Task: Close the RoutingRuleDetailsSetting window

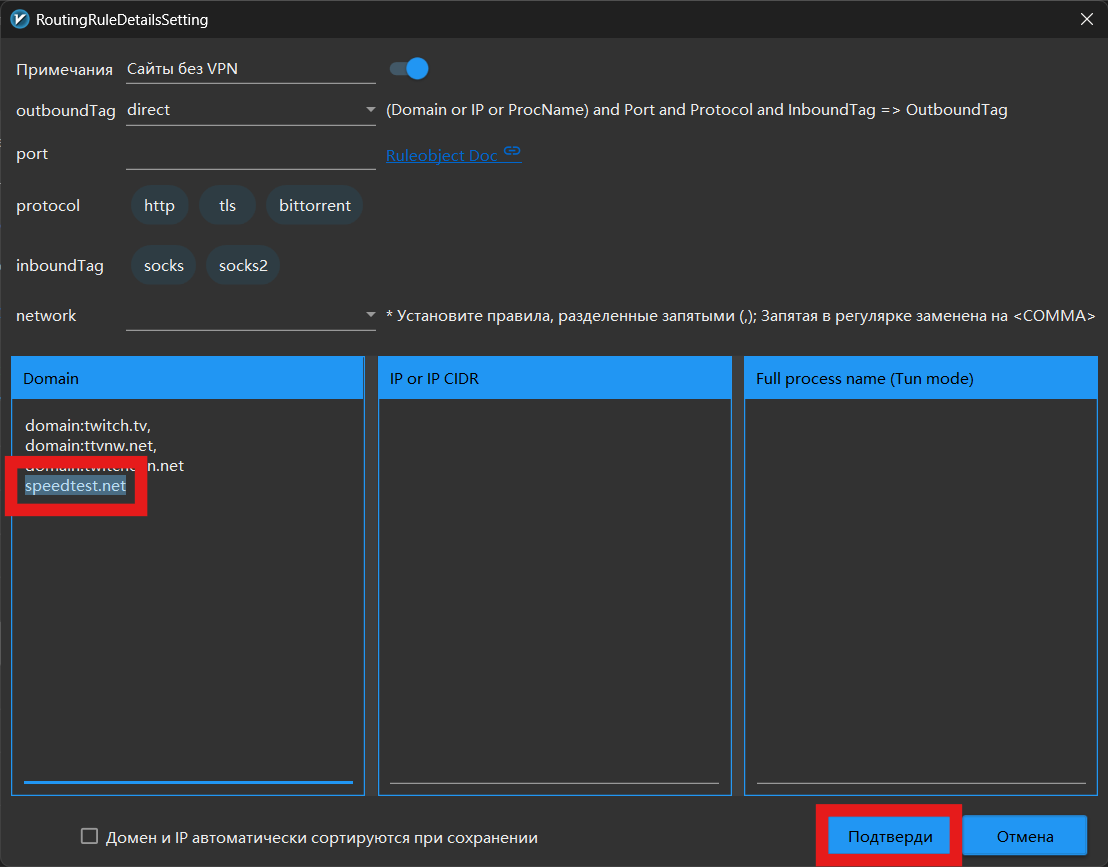Action: (x=1087, y=19)
